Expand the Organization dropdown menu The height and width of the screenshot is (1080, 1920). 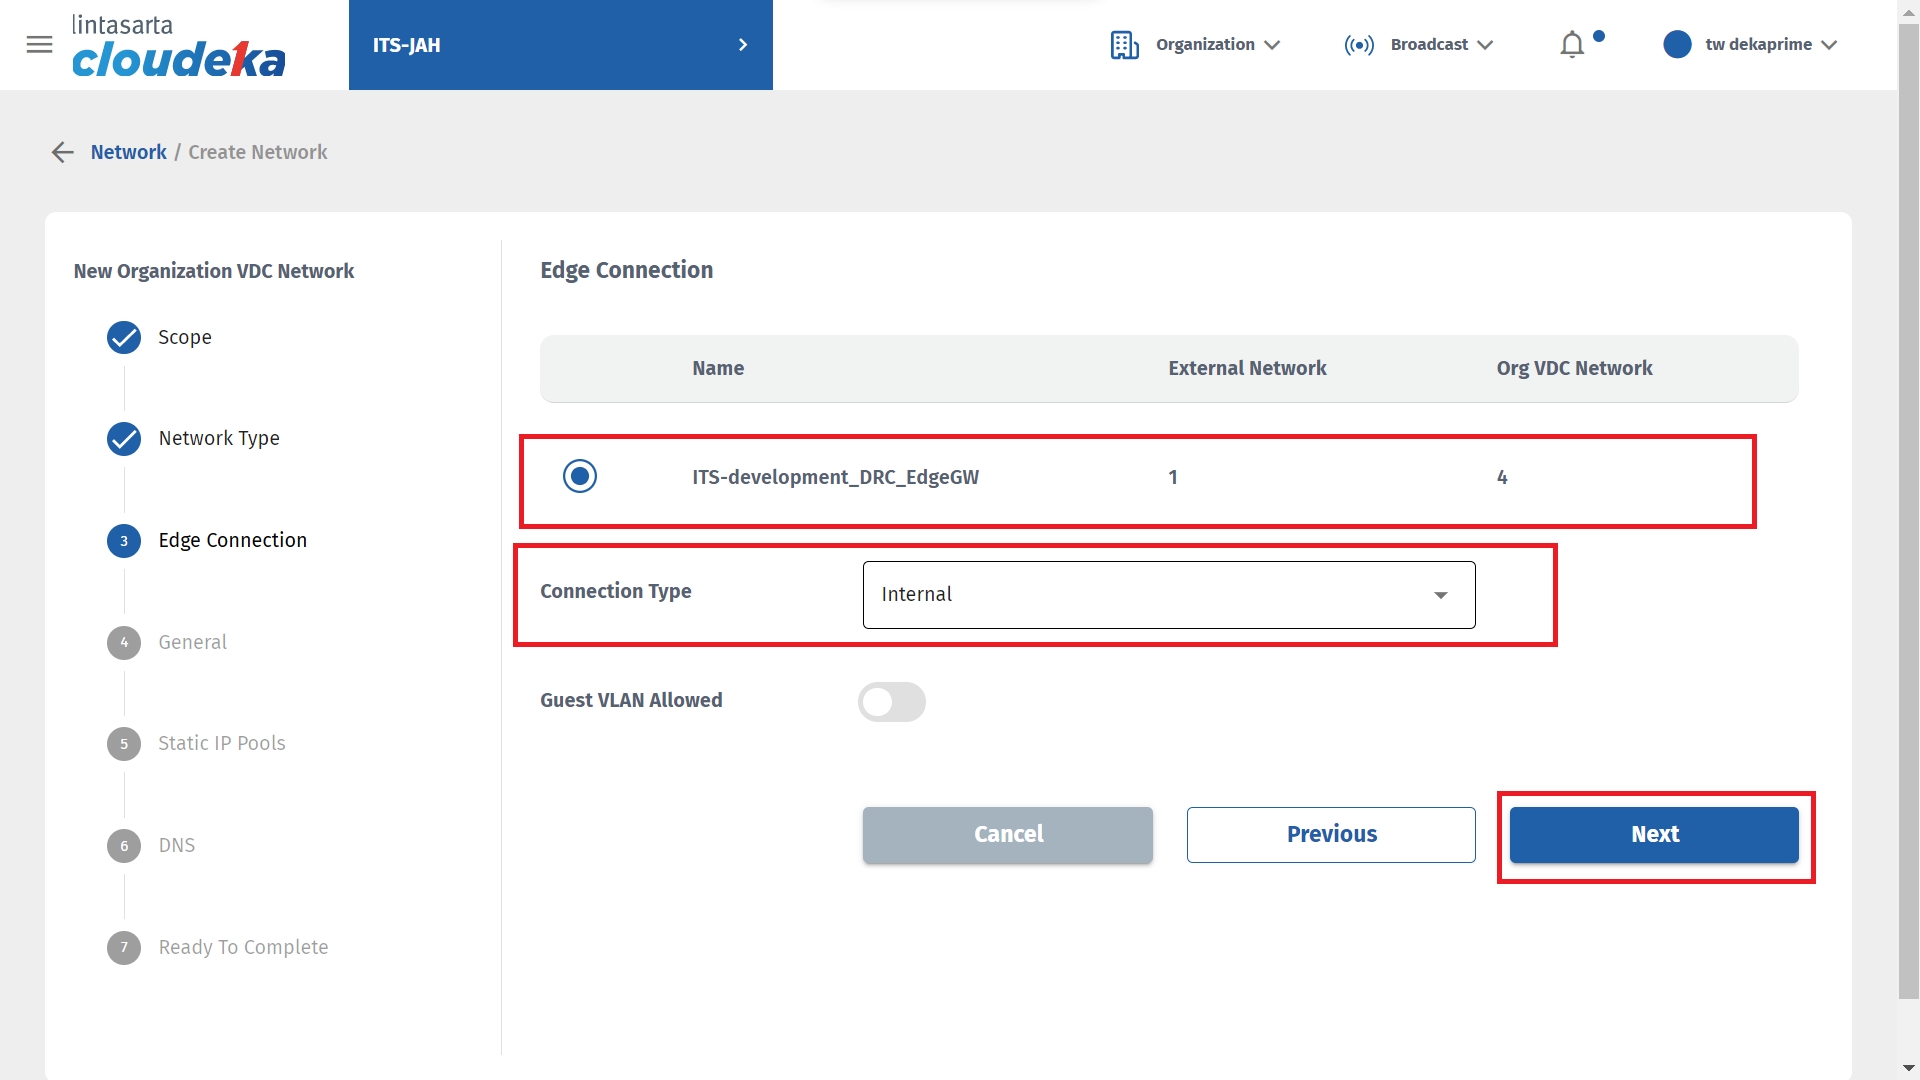(x=1217, y=45)
